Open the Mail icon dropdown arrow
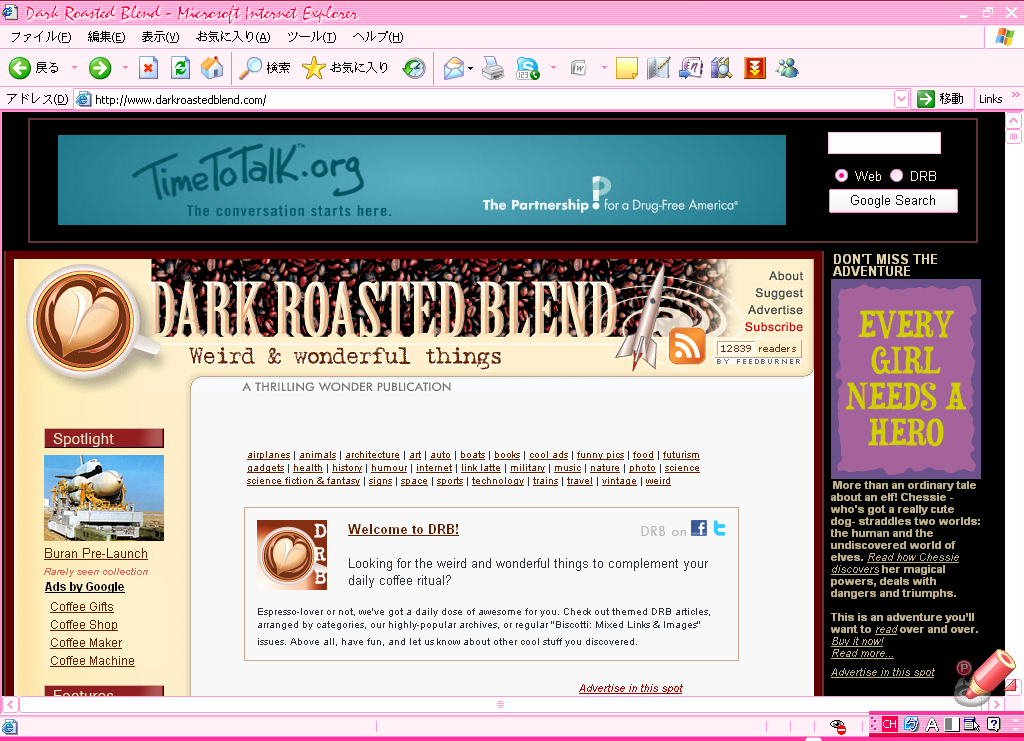This screenshot has width=1024, height=741. 470,69
